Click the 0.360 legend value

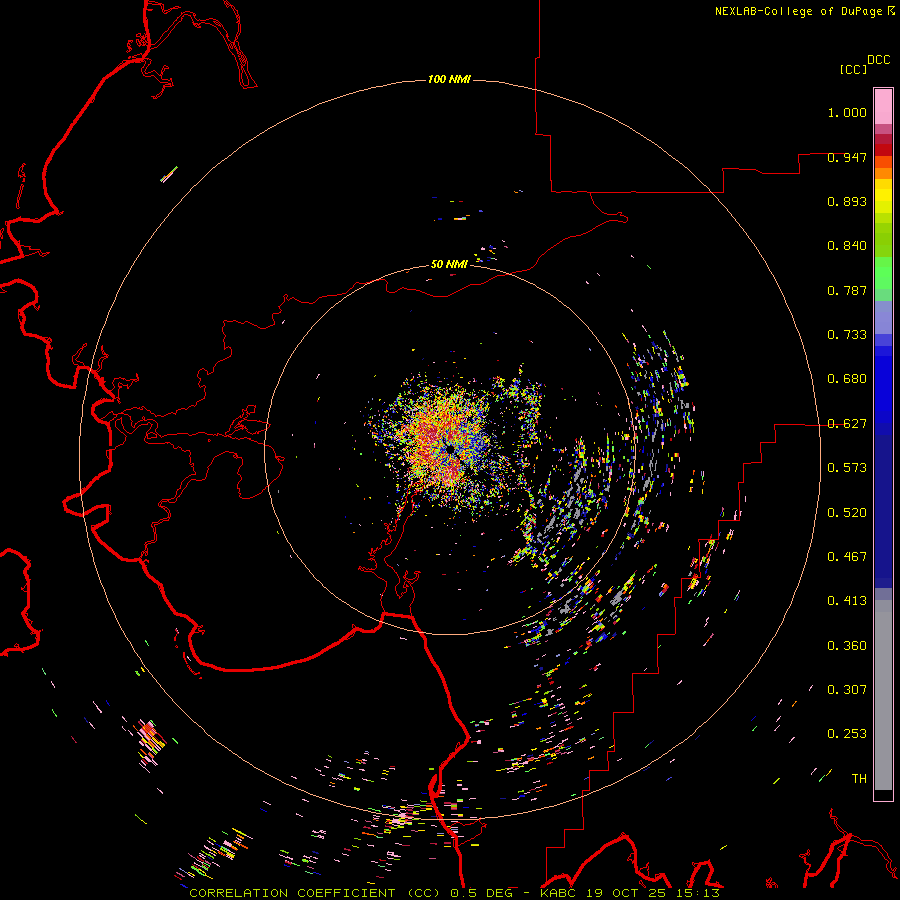point(847,645)
